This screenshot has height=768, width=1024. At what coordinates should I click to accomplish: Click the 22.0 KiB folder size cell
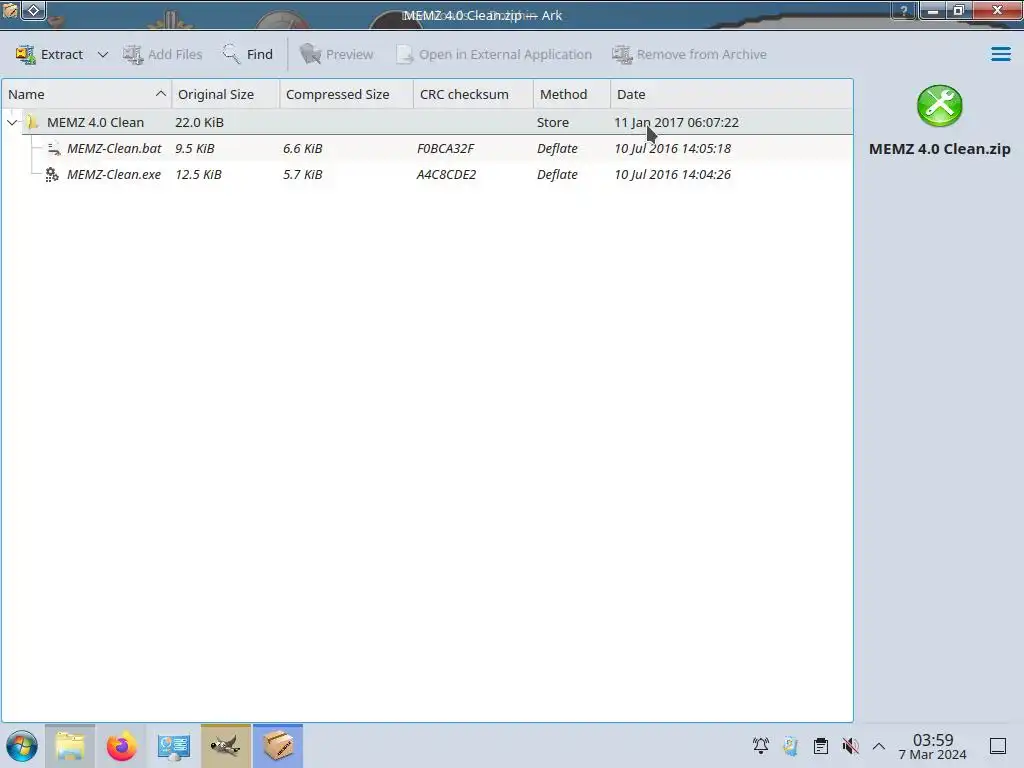[199, 122]
